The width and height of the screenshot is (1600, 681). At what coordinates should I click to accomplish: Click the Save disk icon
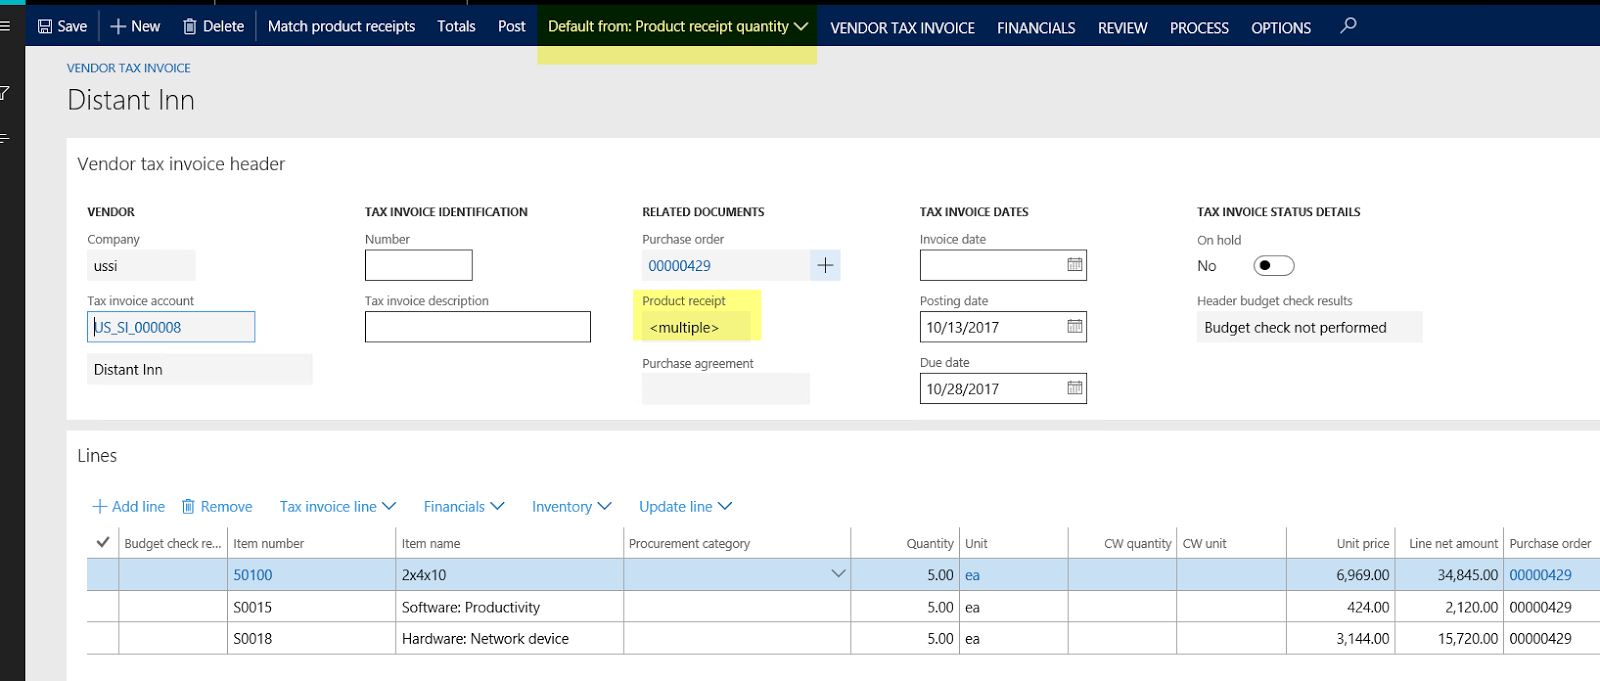click(x=45, y=26)
